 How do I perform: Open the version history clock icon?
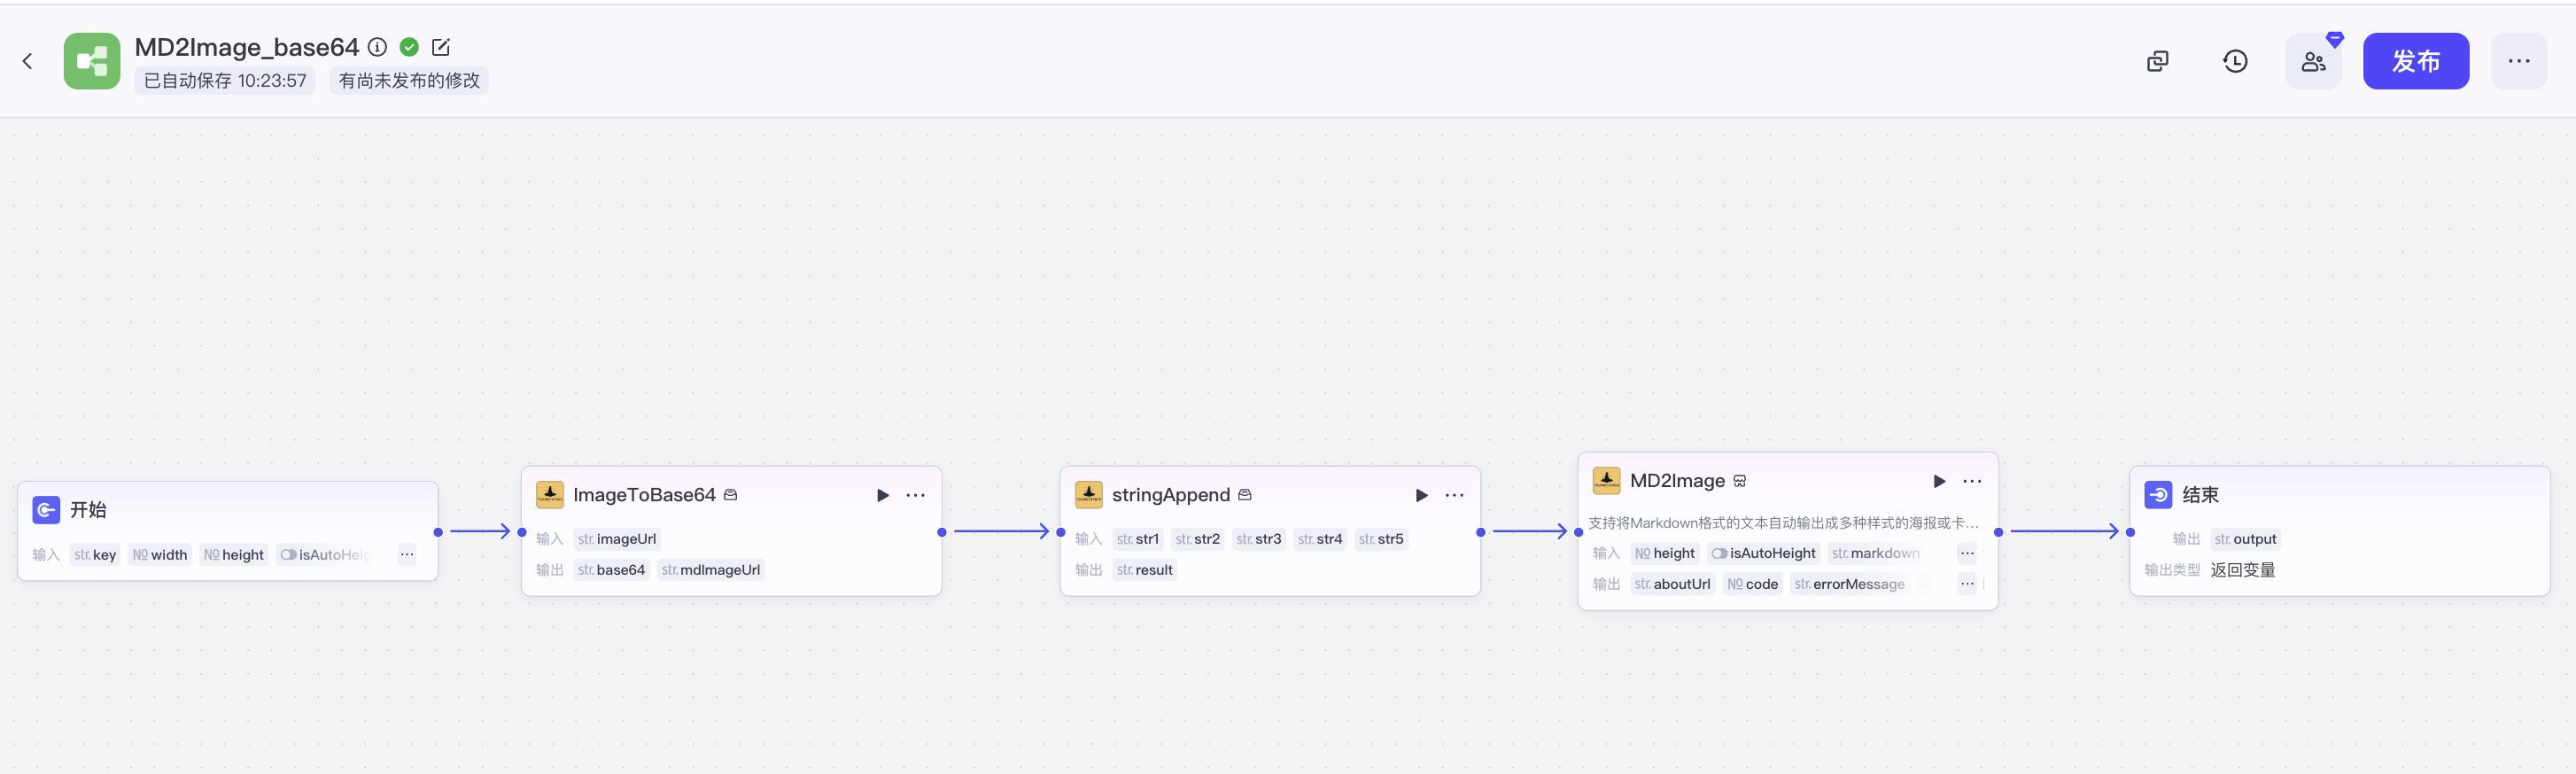coord(2235,61)
